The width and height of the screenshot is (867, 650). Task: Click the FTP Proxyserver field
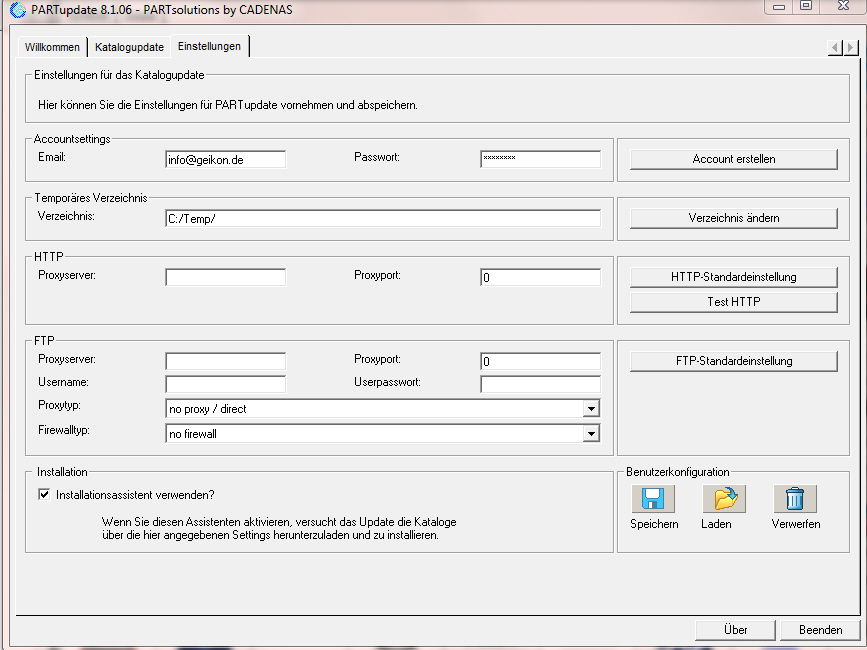coord(226,361)
